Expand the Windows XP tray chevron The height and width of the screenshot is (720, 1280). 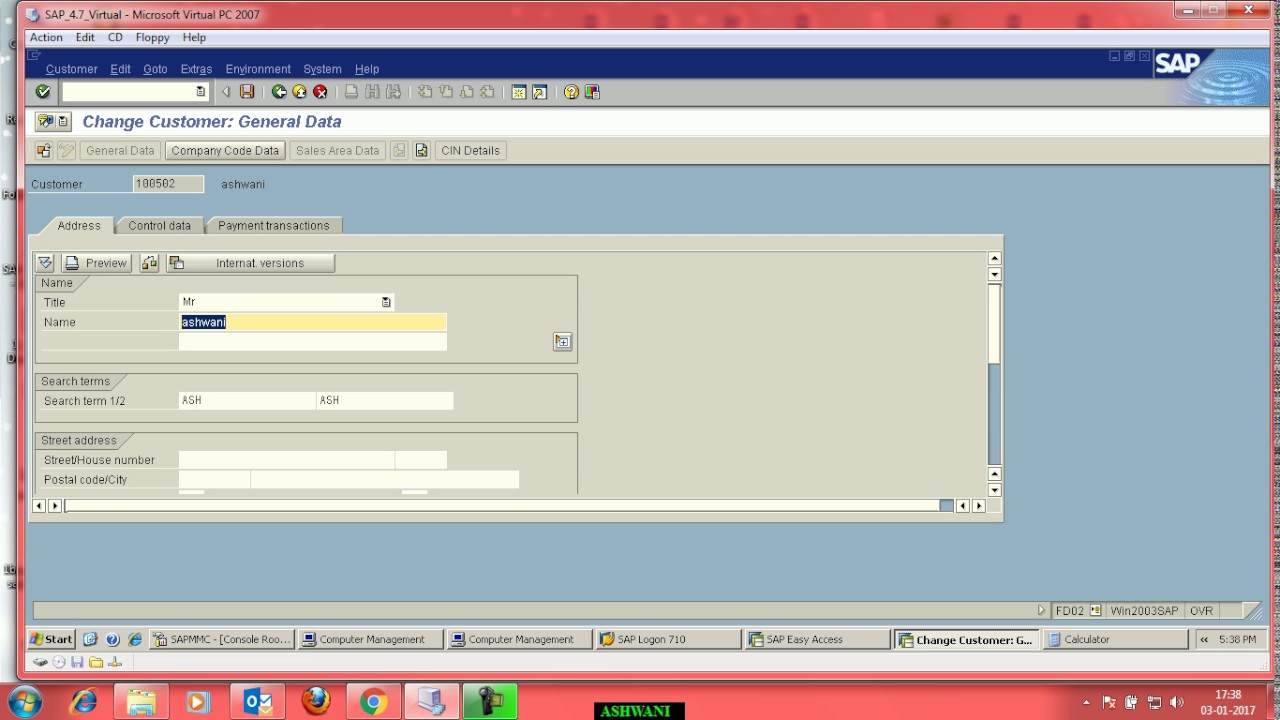1203,640
